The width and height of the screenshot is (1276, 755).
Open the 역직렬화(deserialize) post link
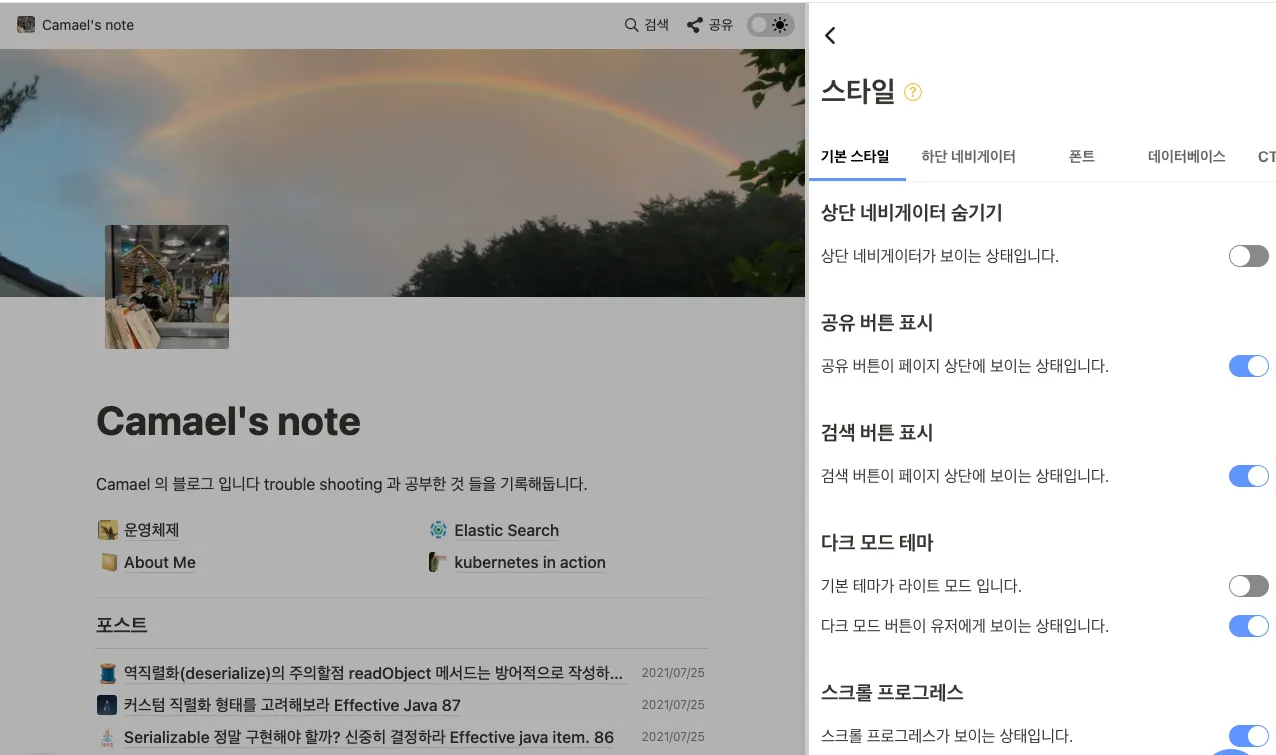(374, 673)
